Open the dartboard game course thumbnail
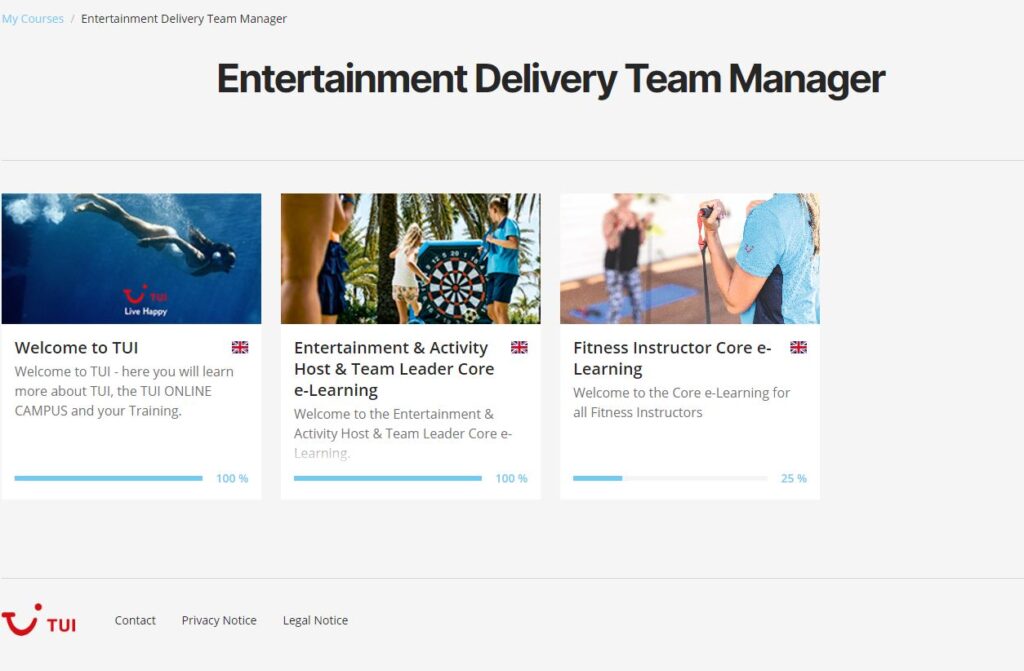 (x=411, y=258)
